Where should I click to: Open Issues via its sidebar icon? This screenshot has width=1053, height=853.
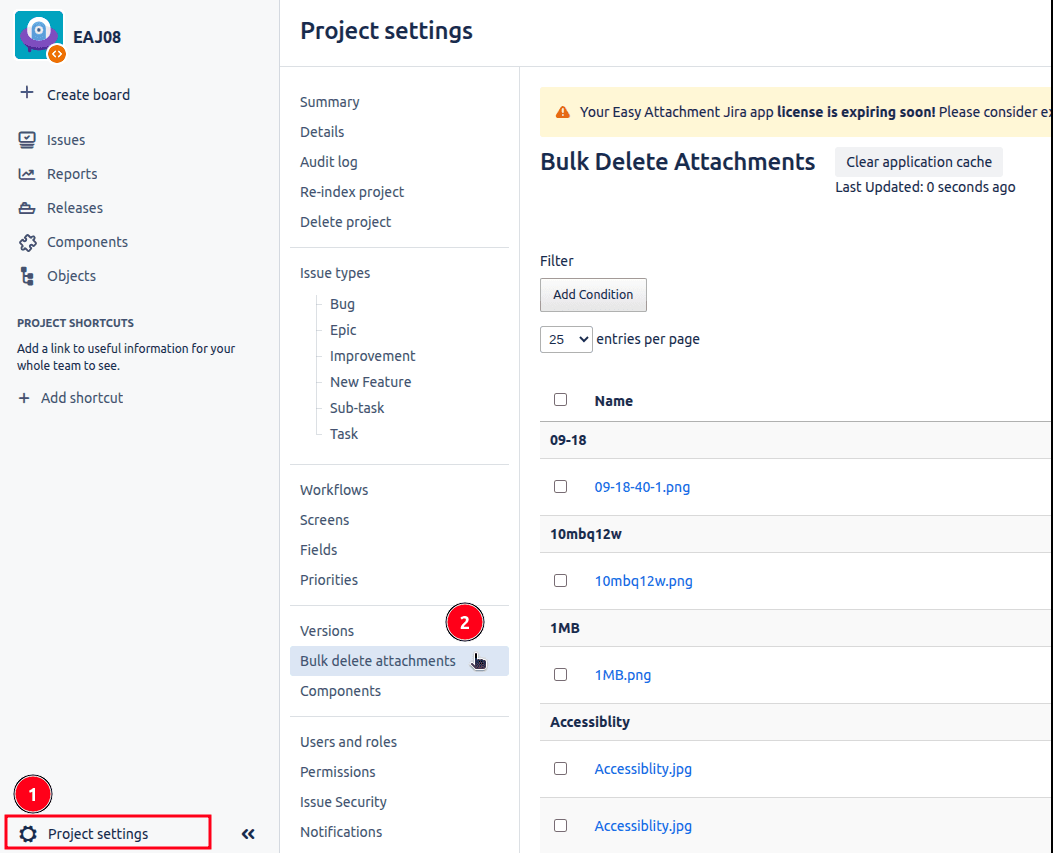pyautogui.click(x=28, y=140)
